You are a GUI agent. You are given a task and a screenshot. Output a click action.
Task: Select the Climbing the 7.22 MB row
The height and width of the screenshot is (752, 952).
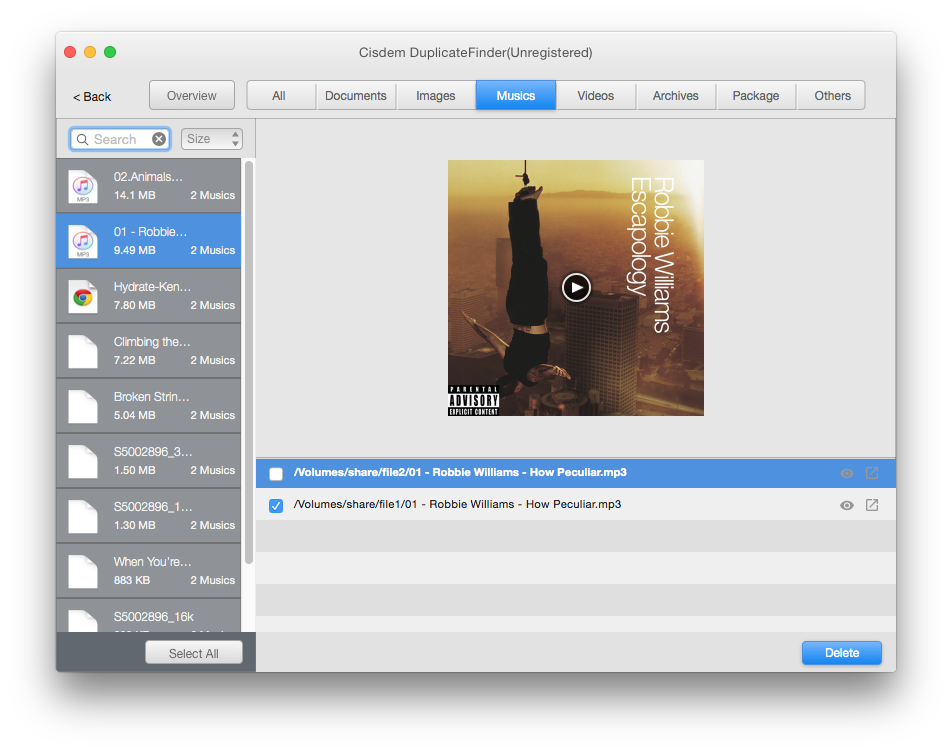(x=149, y=351)
